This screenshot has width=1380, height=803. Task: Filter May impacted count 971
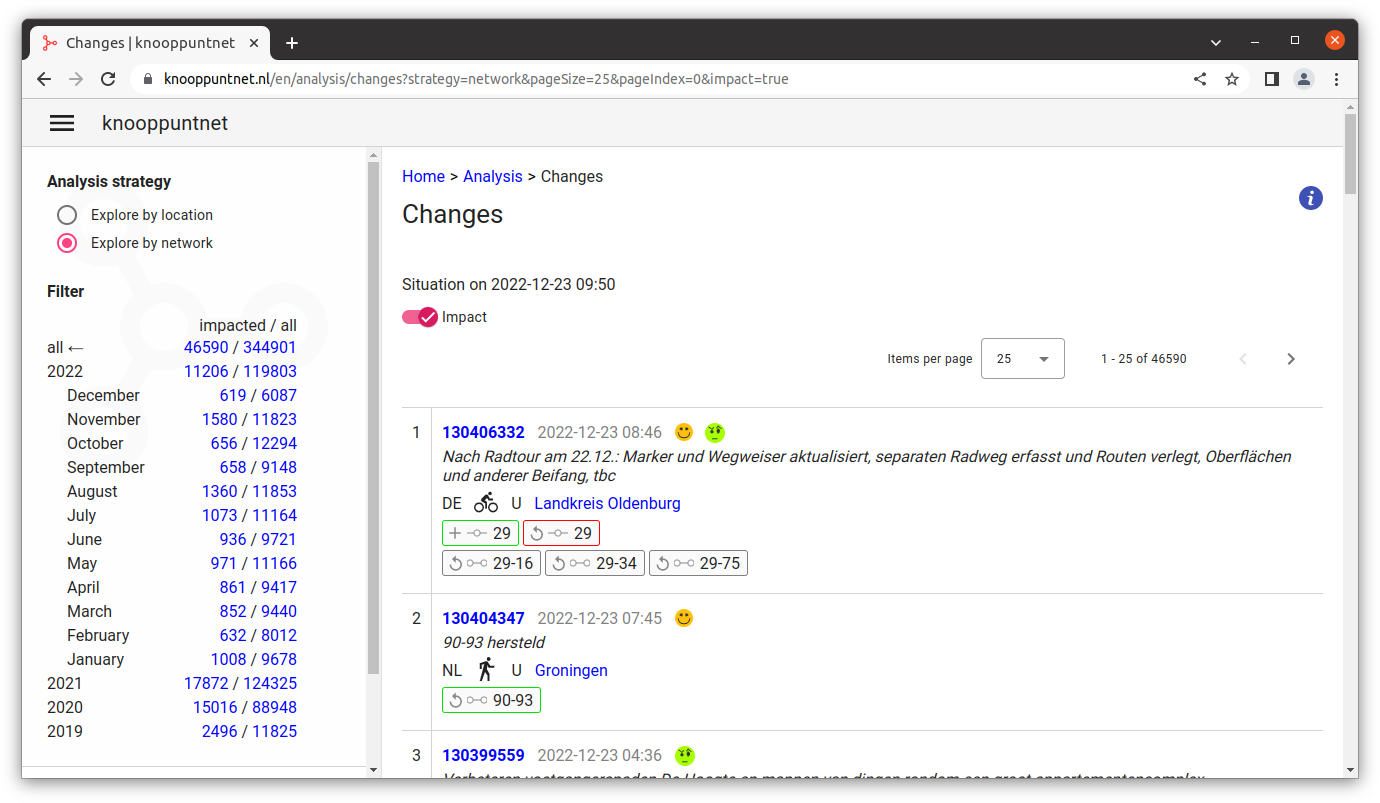tap(224, 563)
